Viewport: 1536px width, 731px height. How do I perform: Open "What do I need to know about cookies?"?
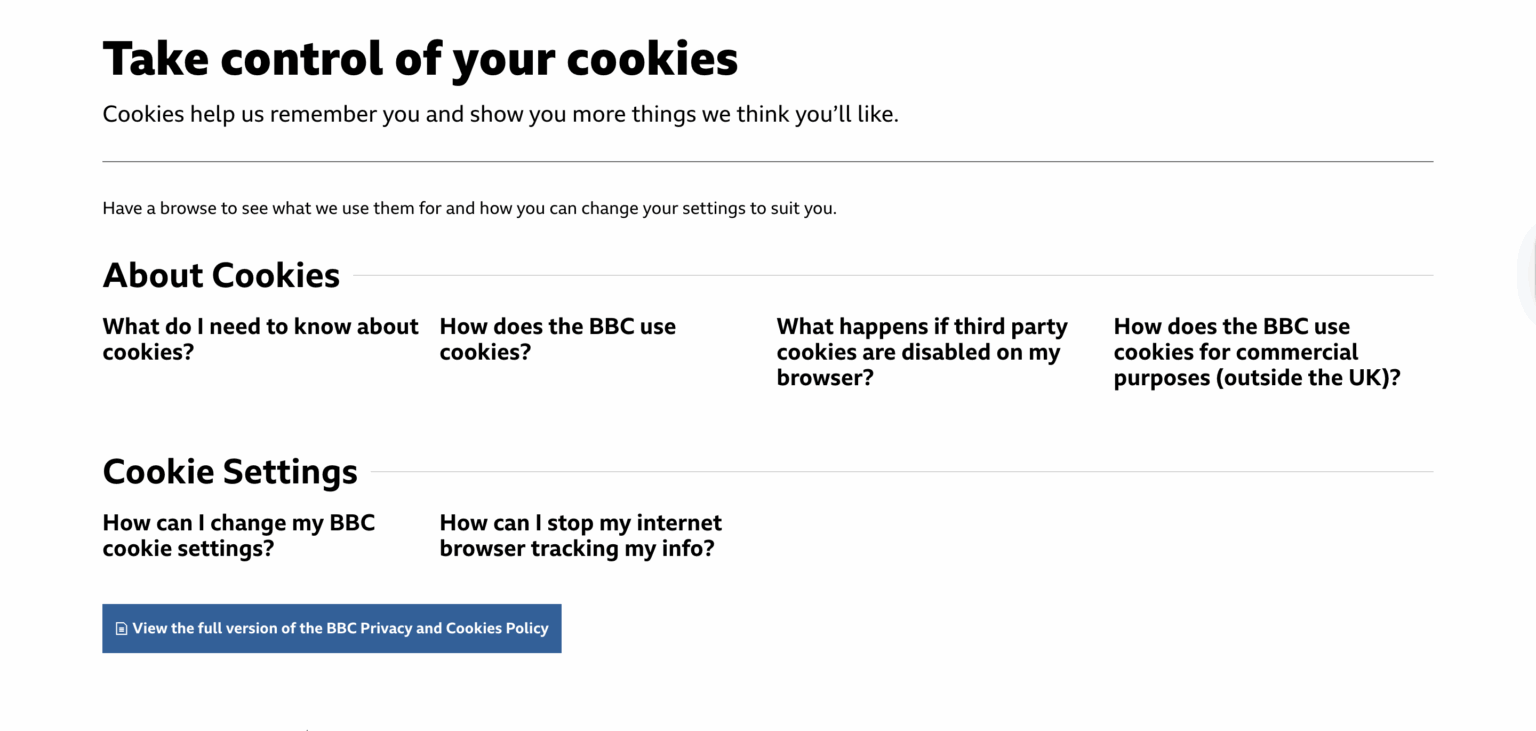click(260, 339)
